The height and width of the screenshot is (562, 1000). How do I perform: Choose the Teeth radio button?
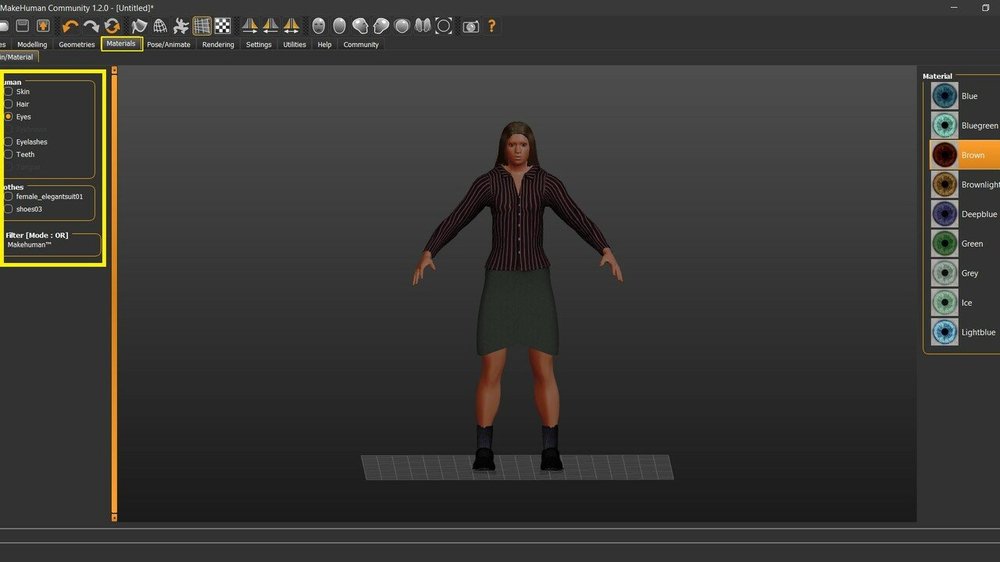[x=9, y=154]
